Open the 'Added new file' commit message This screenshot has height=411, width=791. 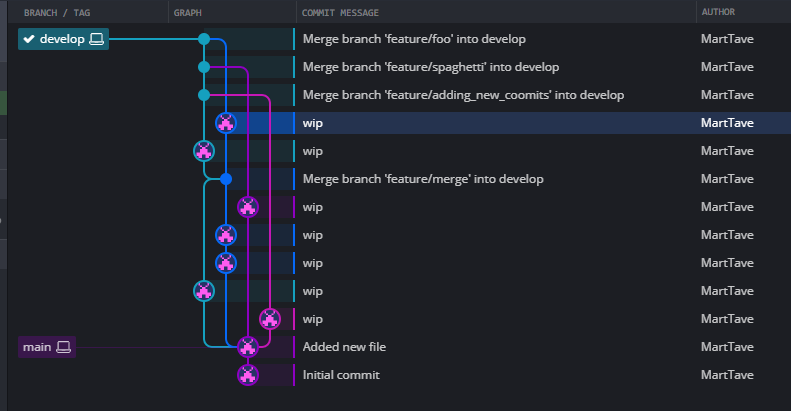click(x=344, y=347)
